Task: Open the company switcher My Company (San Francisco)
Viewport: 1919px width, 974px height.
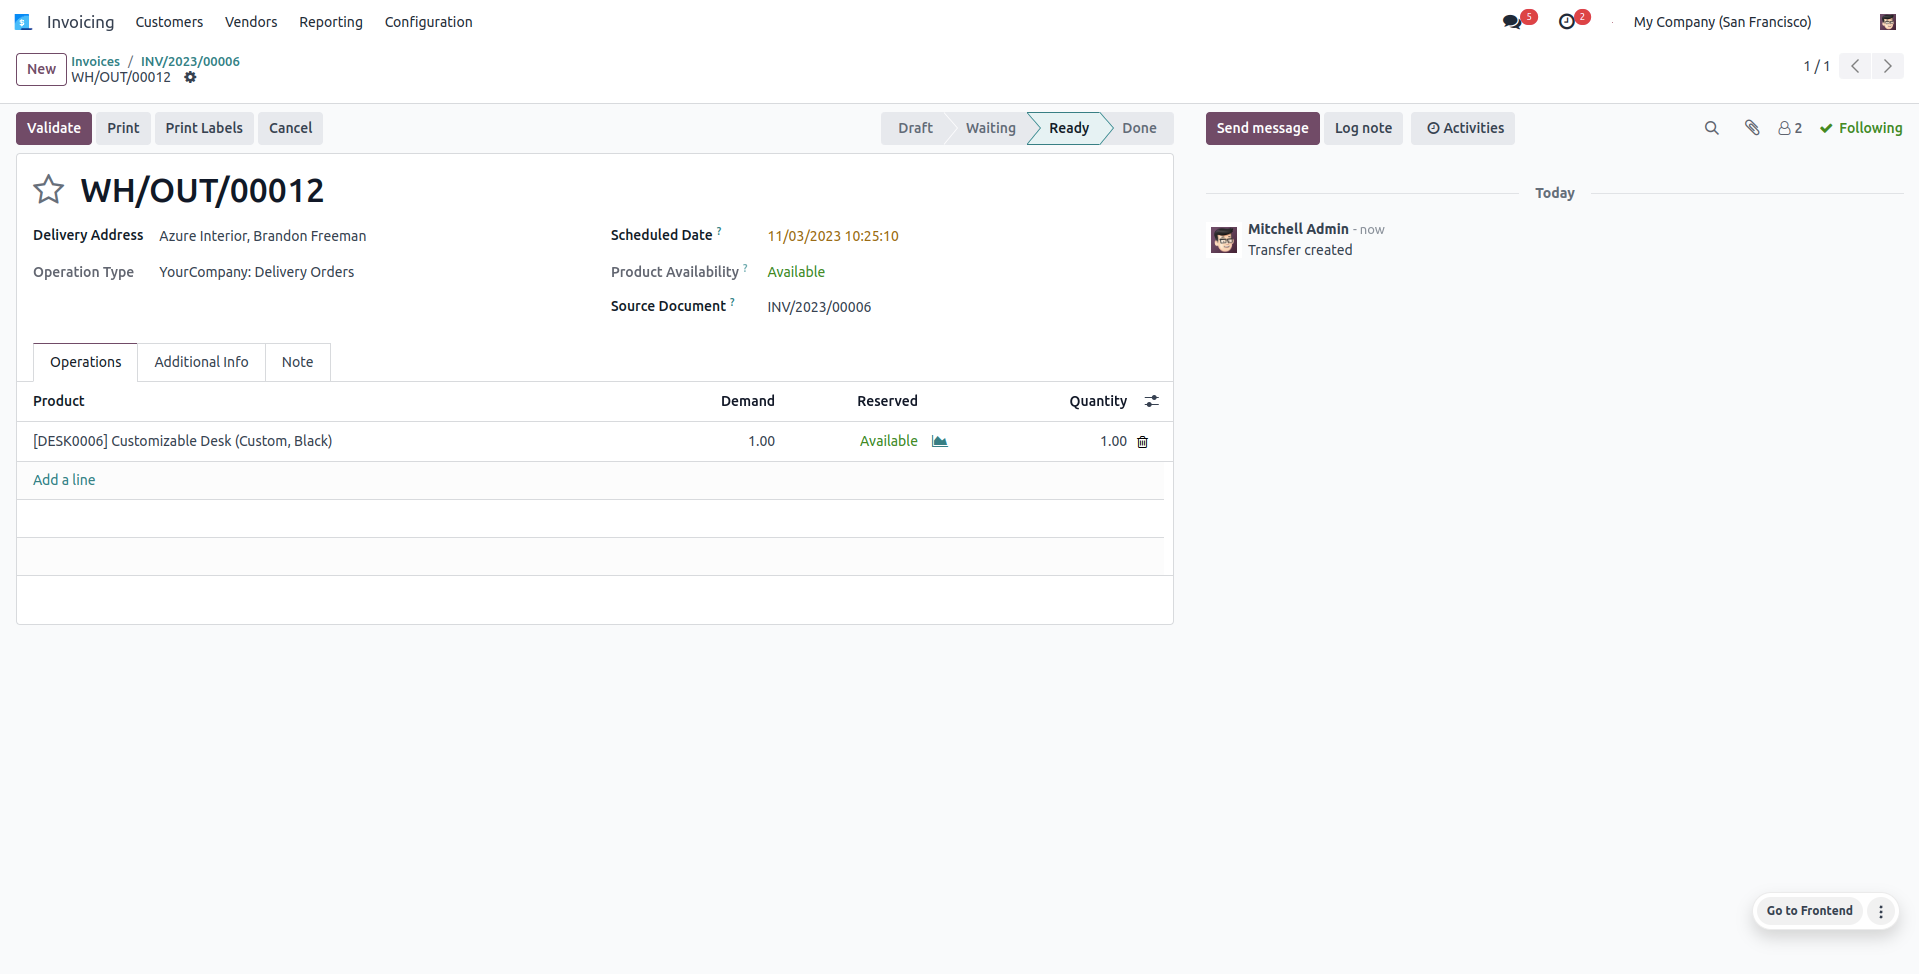Action: click(x=1722, y=22)
